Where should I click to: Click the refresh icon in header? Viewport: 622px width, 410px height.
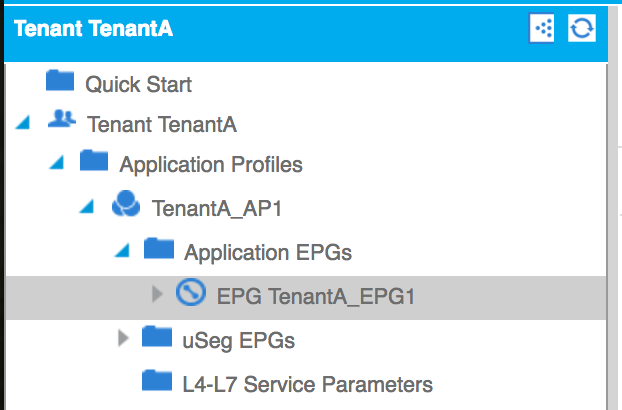click(x=582, y=28)
